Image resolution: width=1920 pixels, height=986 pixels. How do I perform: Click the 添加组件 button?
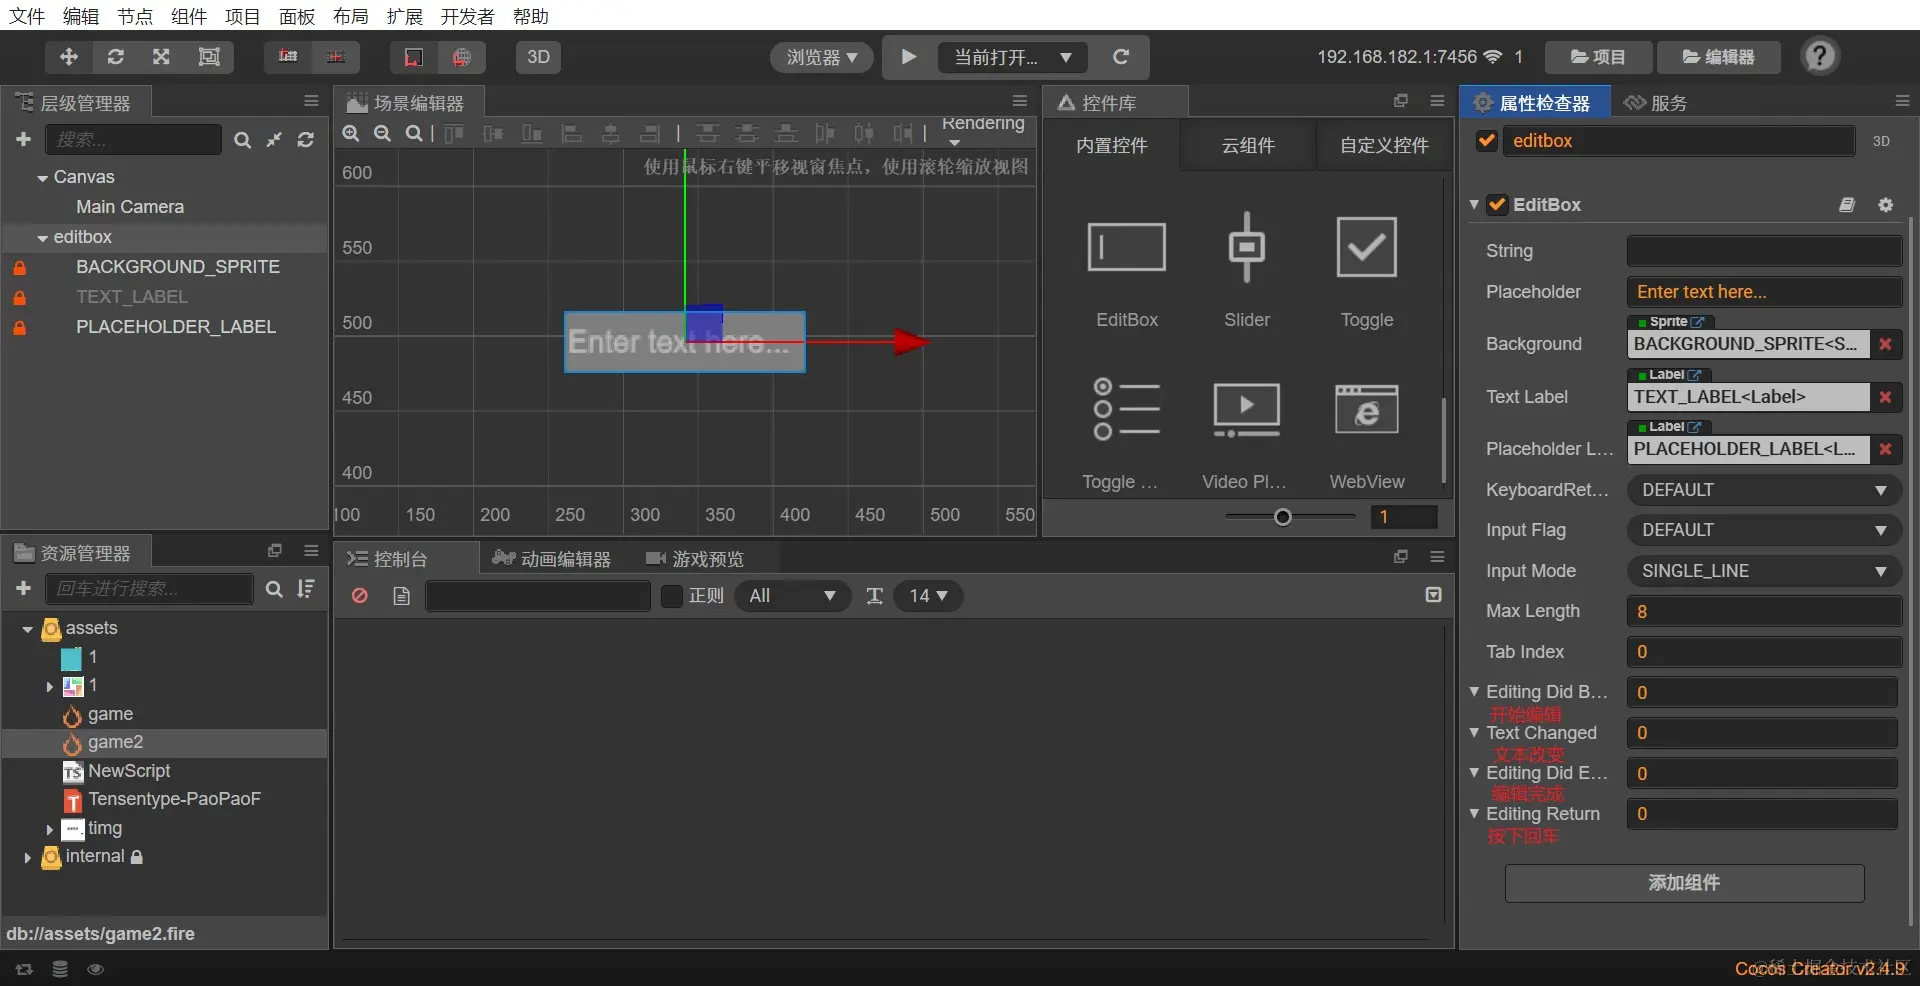1684,883
